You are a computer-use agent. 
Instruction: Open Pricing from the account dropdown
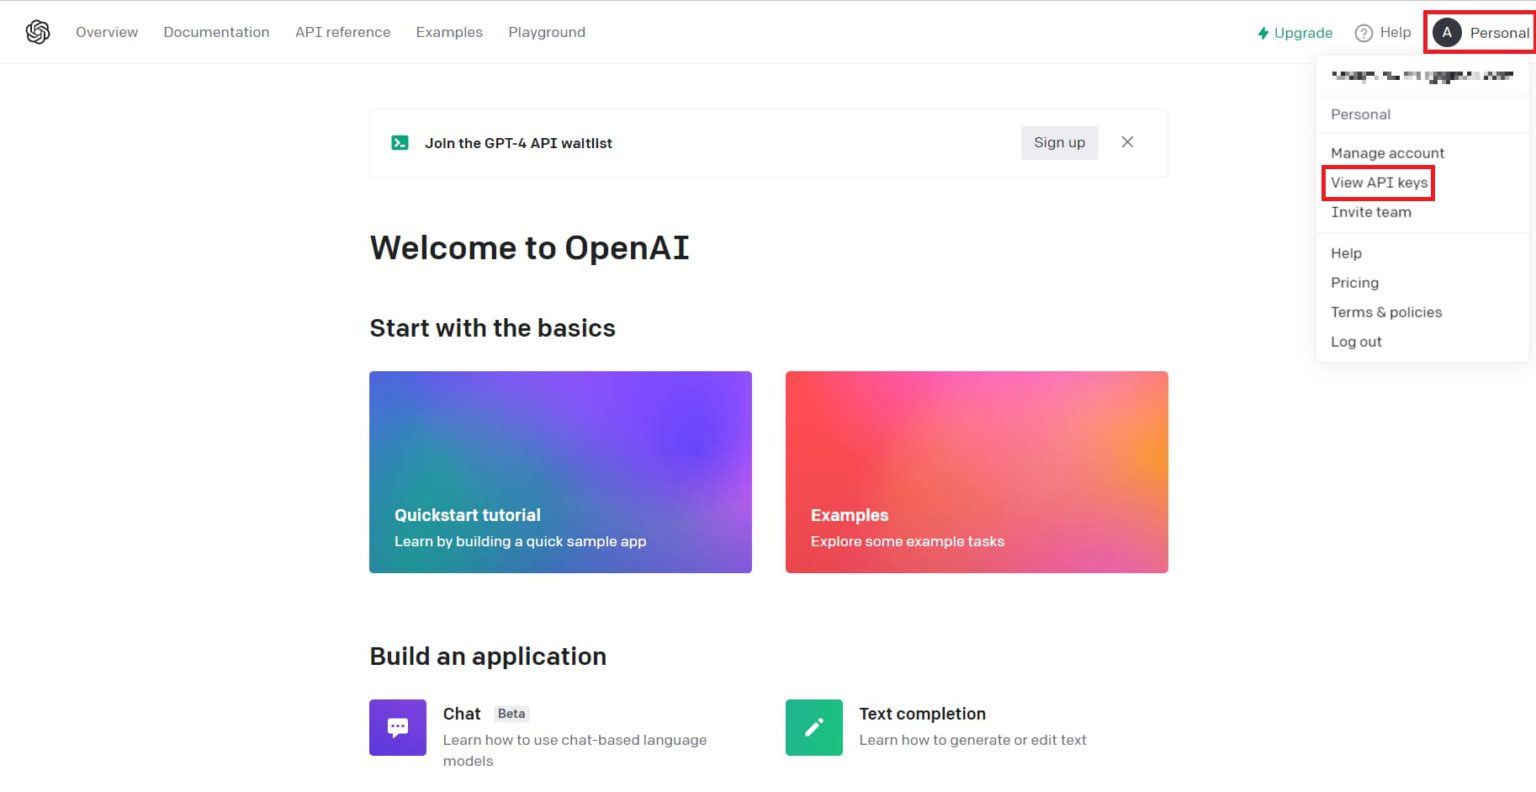tap(1354, 282)
